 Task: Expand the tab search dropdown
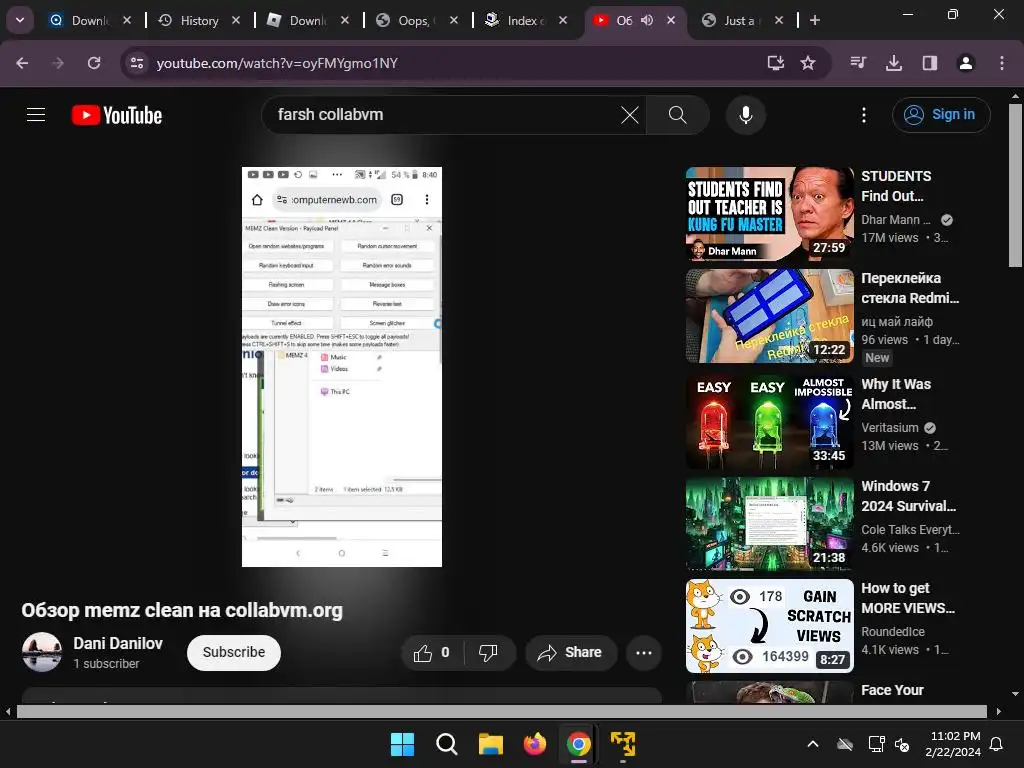(x=20, y=20)
